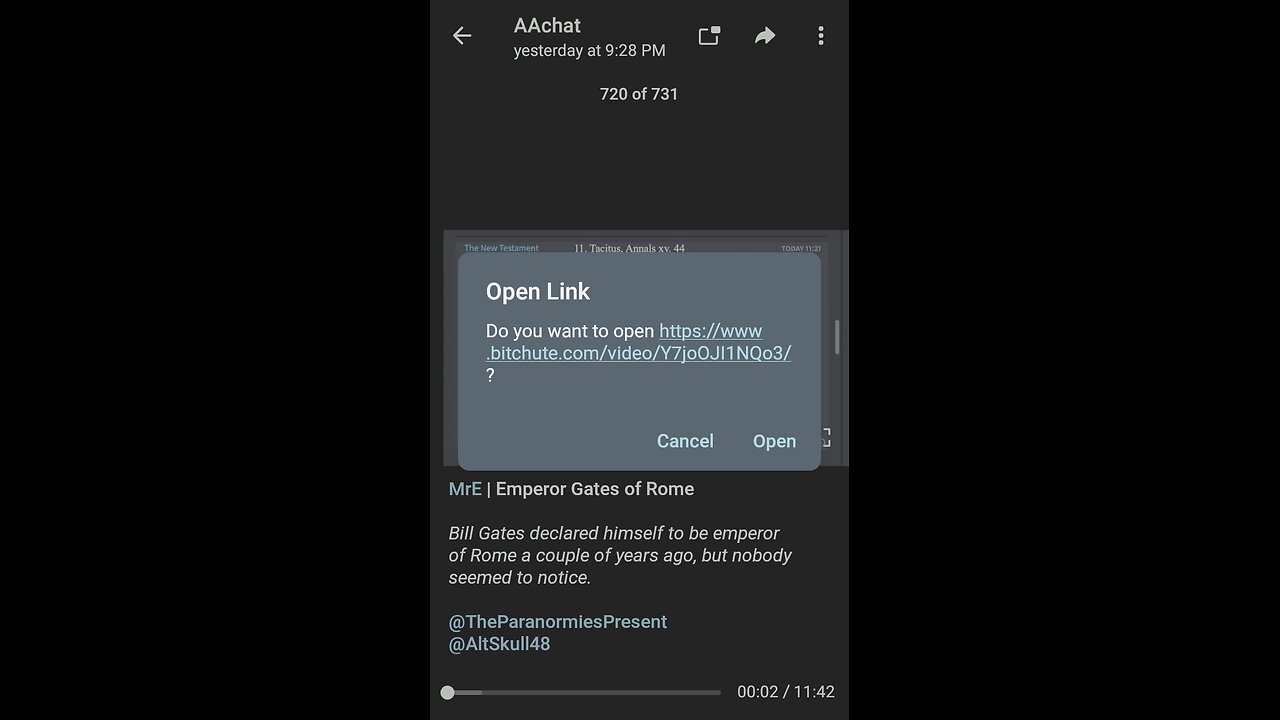Screen dimensions: 1280x720
Task: Confirm with the Open button
Action: click(x=774, y=441)
